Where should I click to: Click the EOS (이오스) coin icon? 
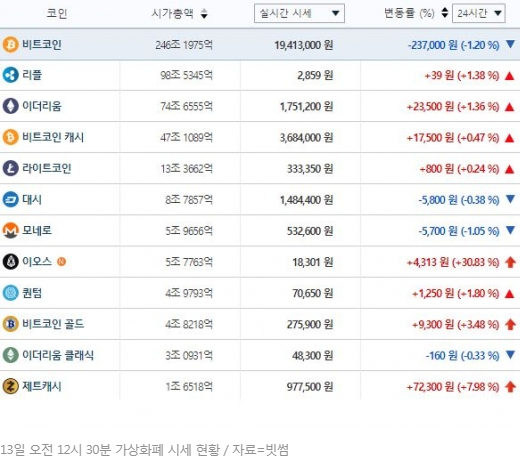pyautogui.click(x=10, y=262)
